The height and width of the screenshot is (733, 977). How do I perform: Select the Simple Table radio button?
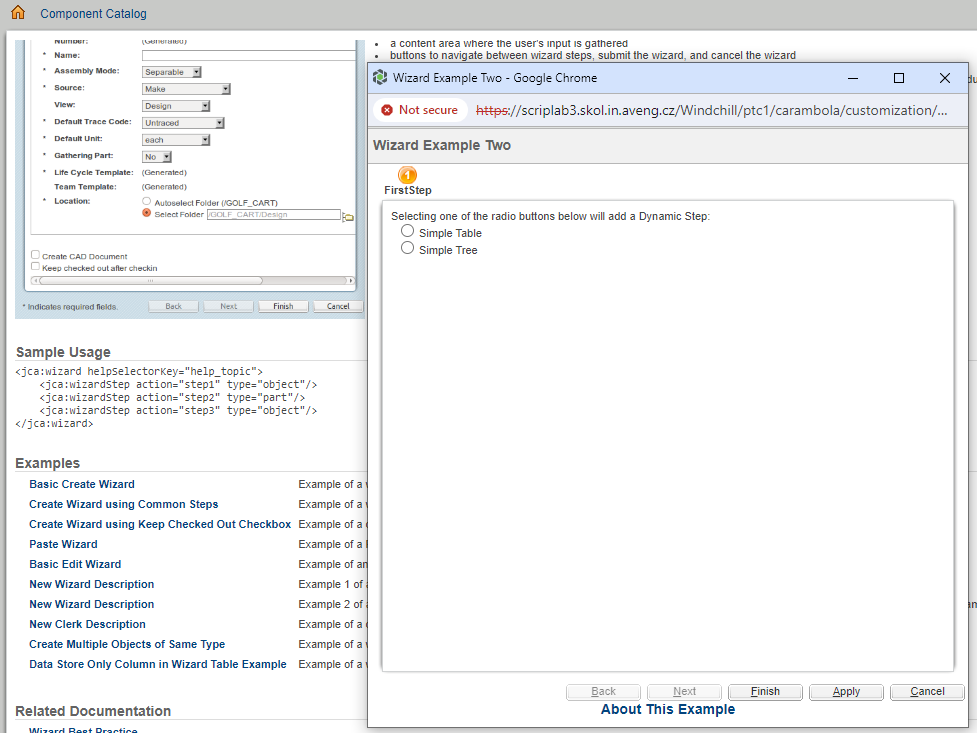pos(407,230)
